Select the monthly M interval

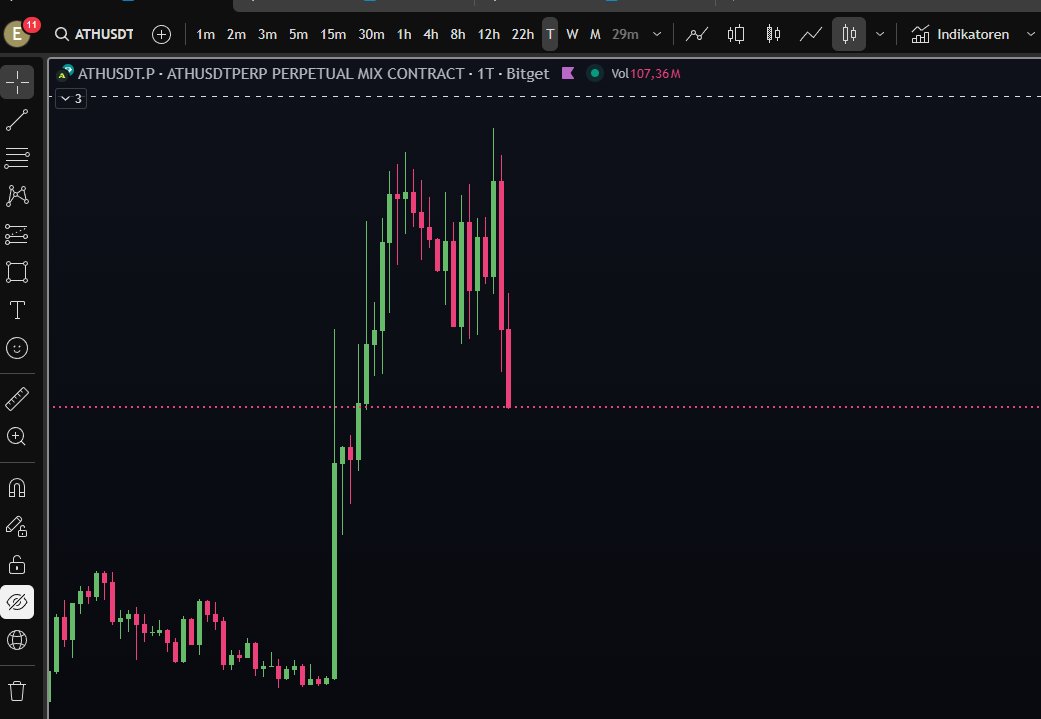596,34
